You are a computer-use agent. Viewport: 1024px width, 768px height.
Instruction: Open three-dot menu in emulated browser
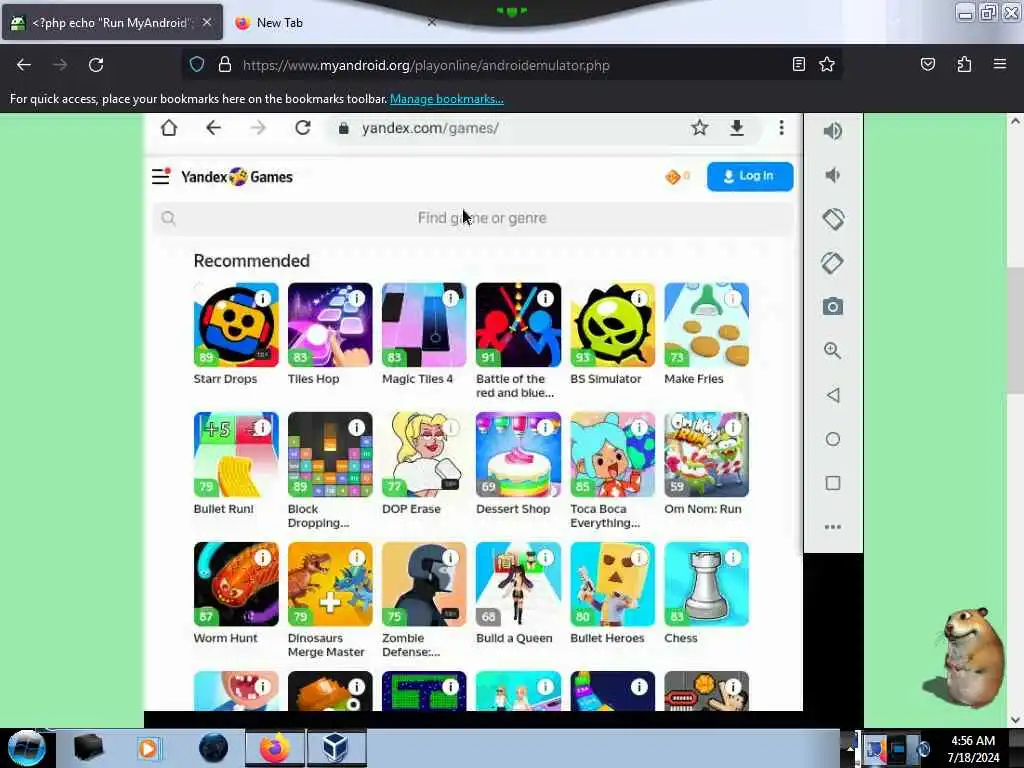coord(781,128)
